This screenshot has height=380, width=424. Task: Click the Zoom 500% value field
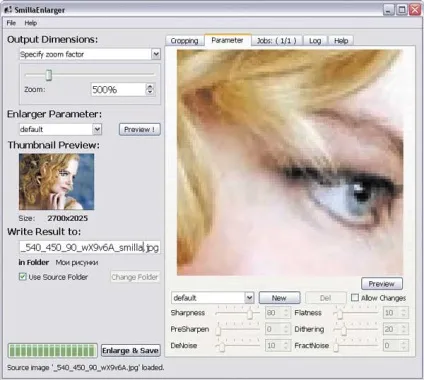pos(118,89)
